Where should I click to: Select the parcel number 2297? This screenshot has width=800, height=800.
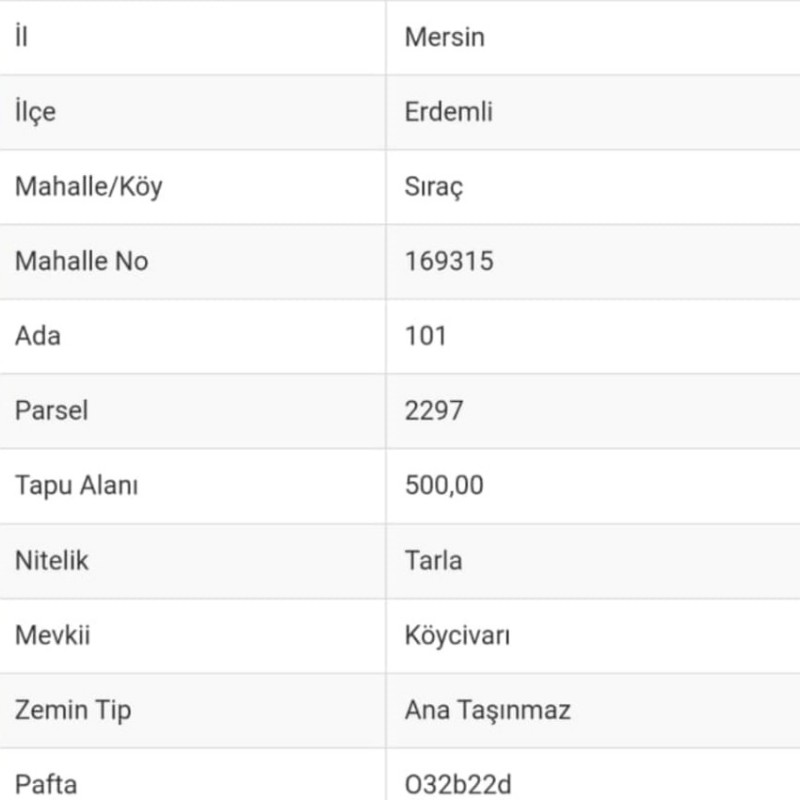pos(434,410)
